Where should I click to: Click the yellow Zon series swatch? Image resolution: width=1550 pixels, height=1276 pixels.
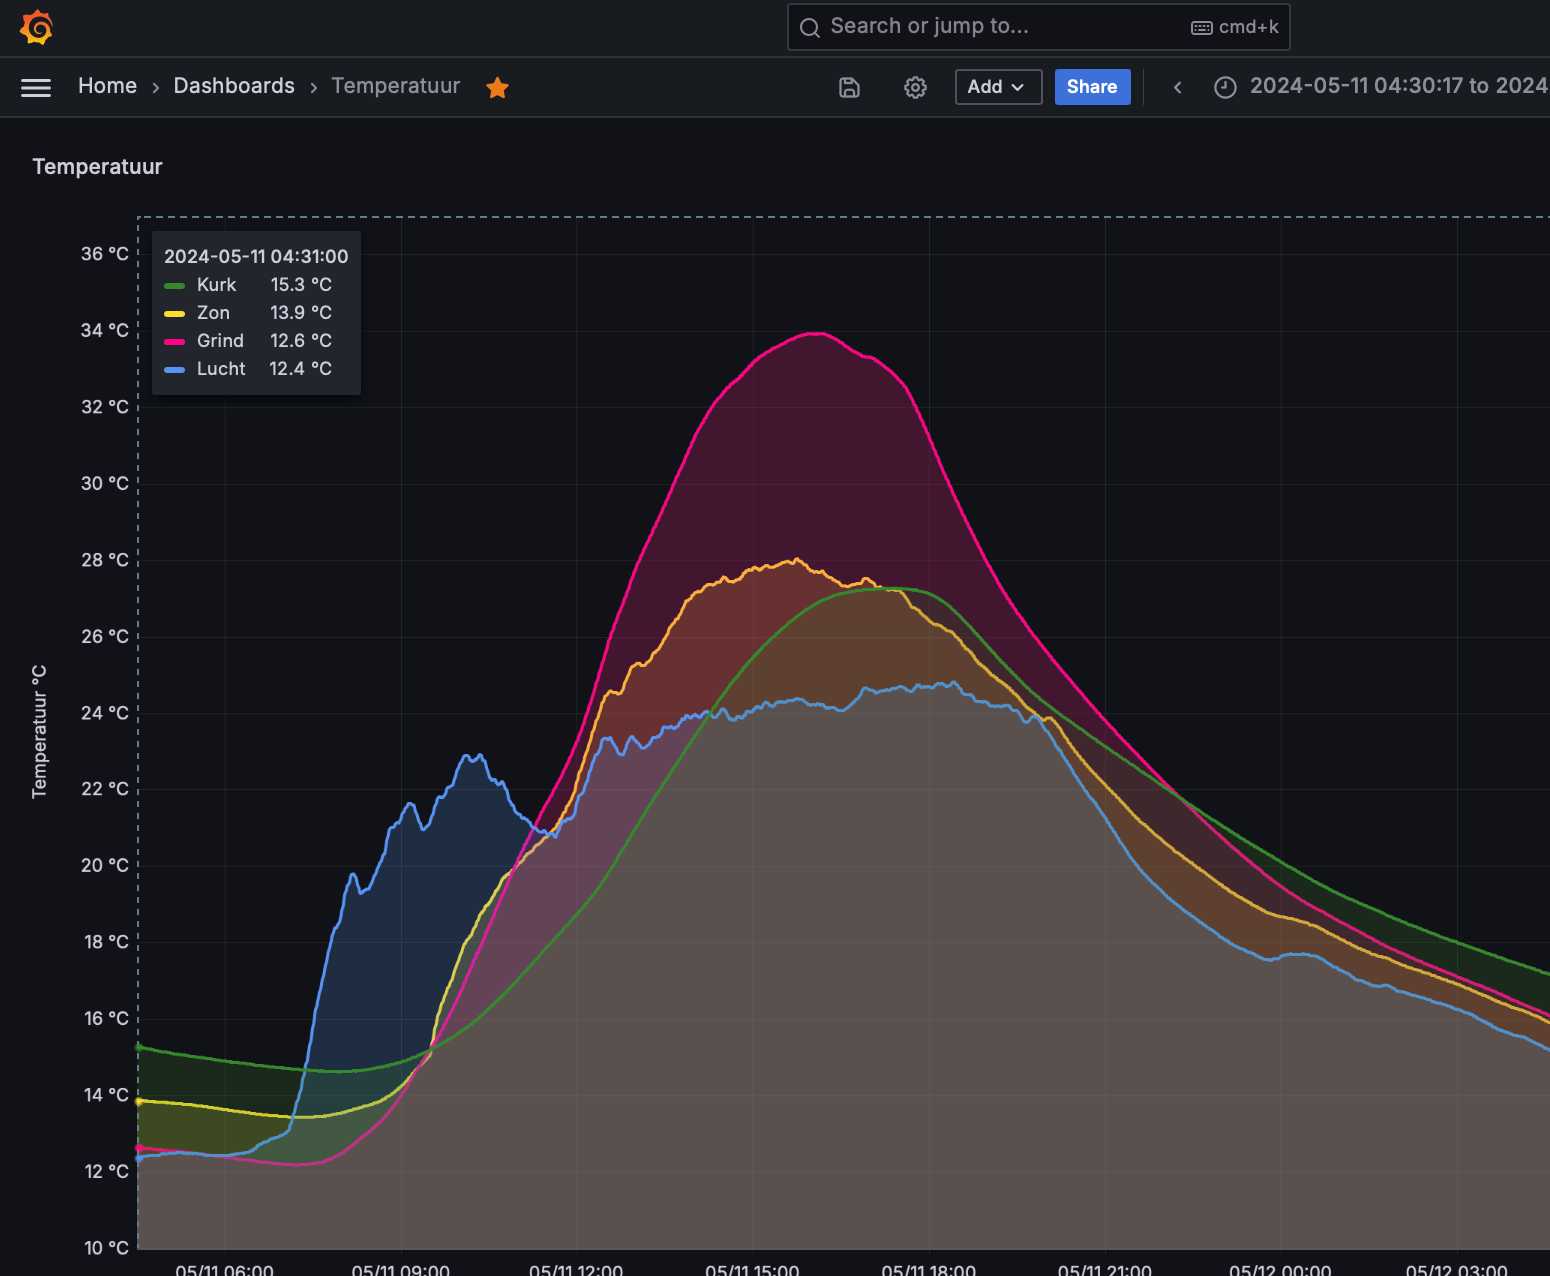point(175,314)
